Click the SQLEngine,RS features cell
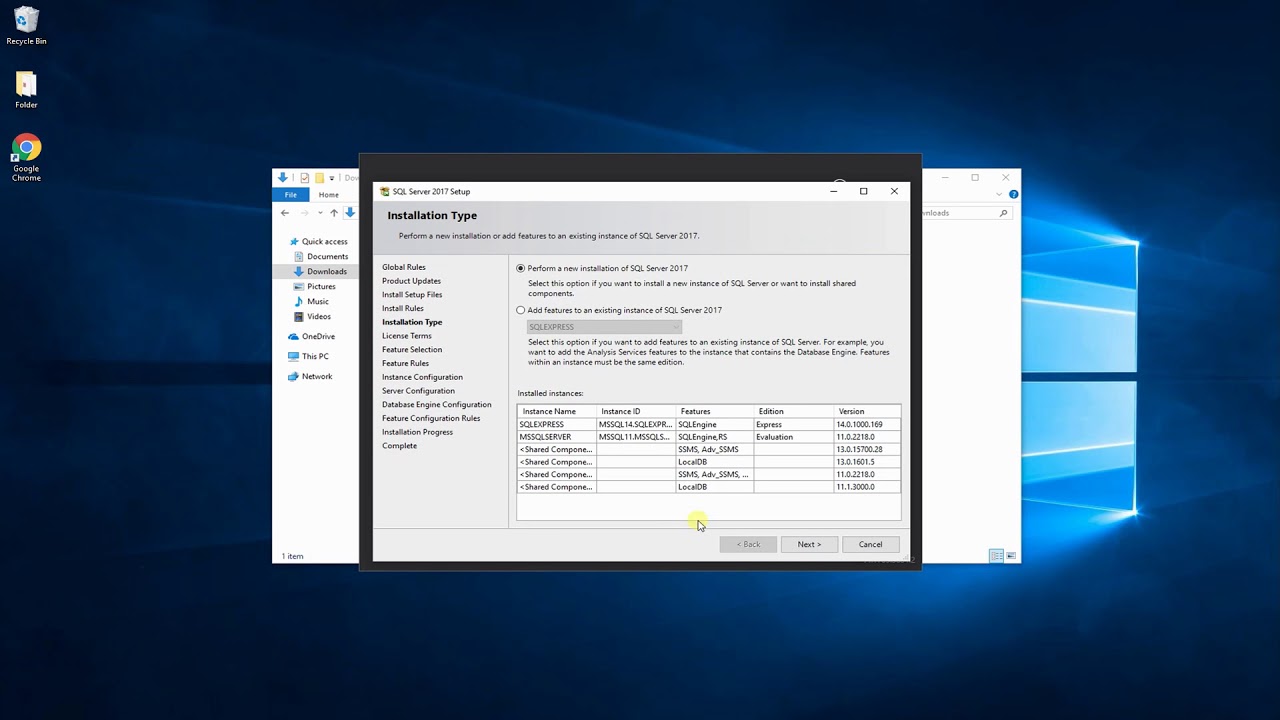 click(x=715, y=437)
